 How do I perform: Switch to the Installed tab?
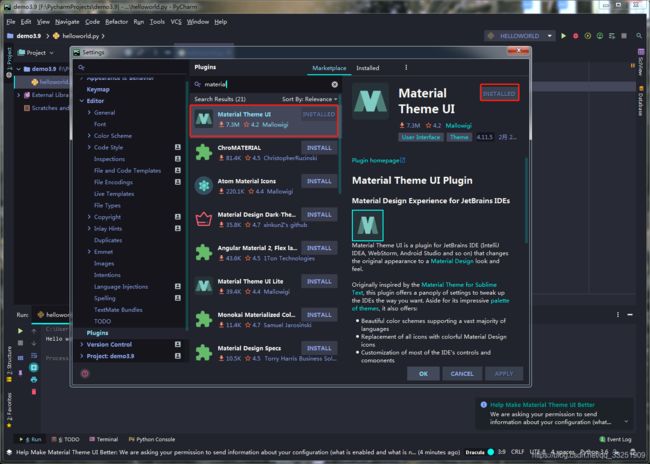pyautogui.click(x=368, y=68)
